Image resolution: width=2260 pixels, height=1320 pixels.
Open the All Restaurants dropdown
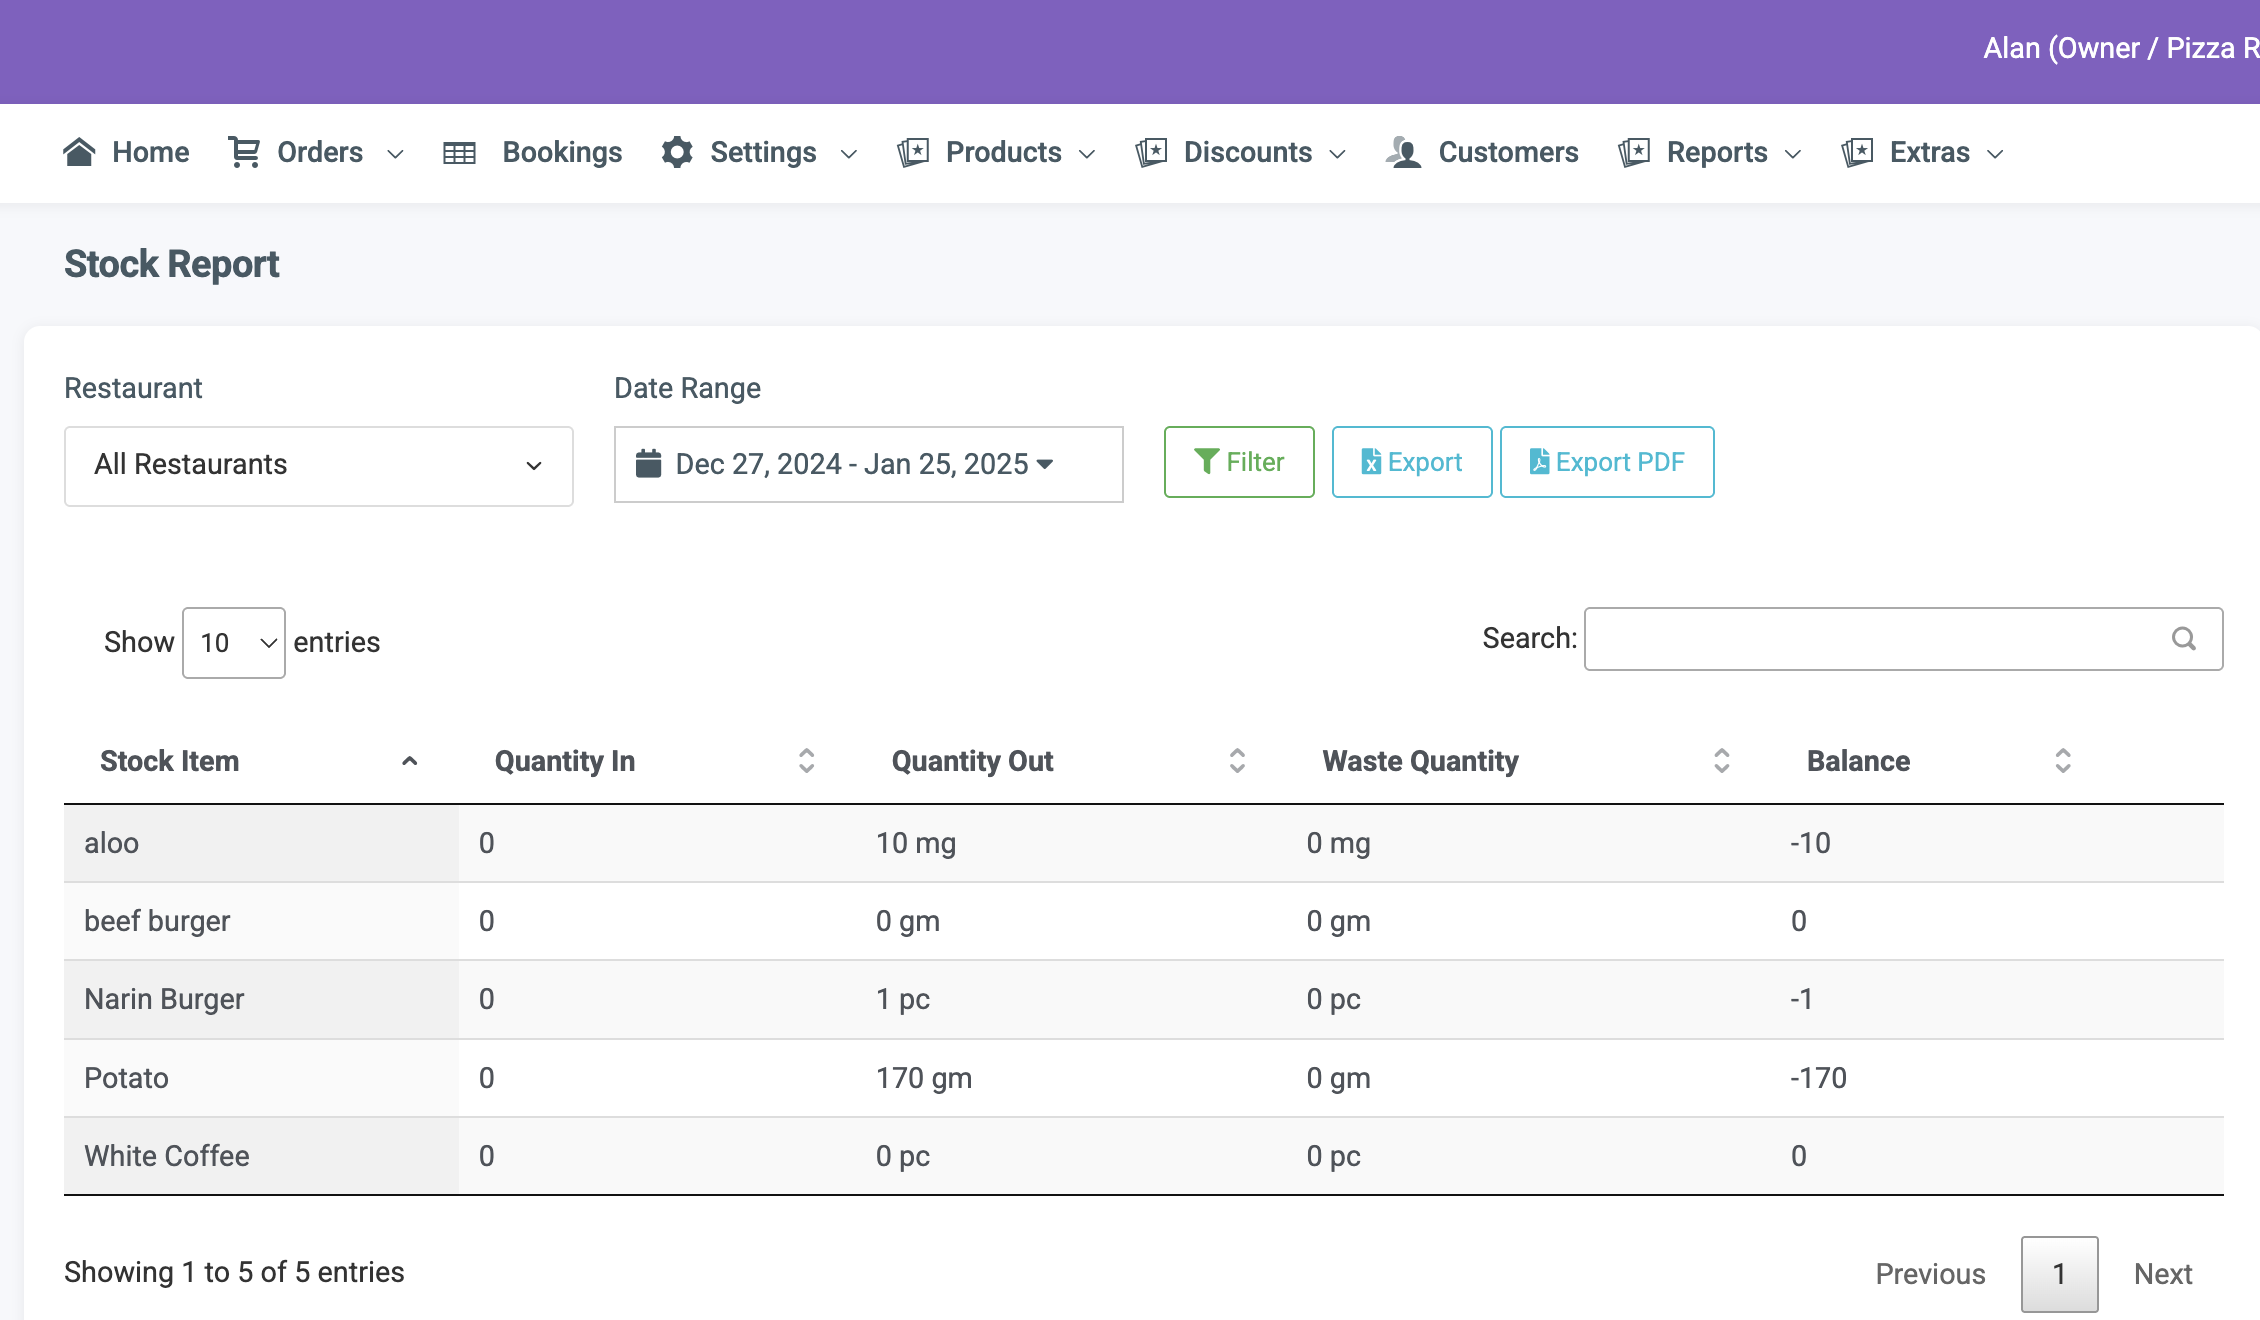(319, 466)
